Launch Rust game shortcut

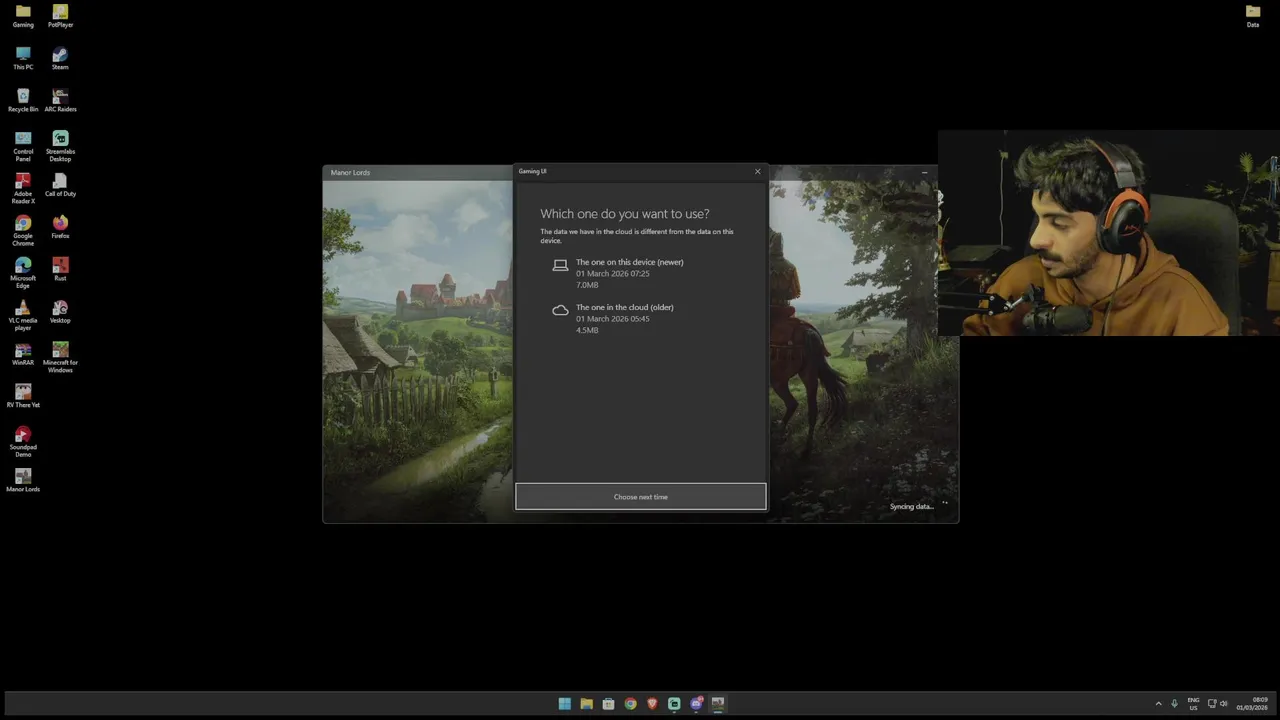coord(60,269)
